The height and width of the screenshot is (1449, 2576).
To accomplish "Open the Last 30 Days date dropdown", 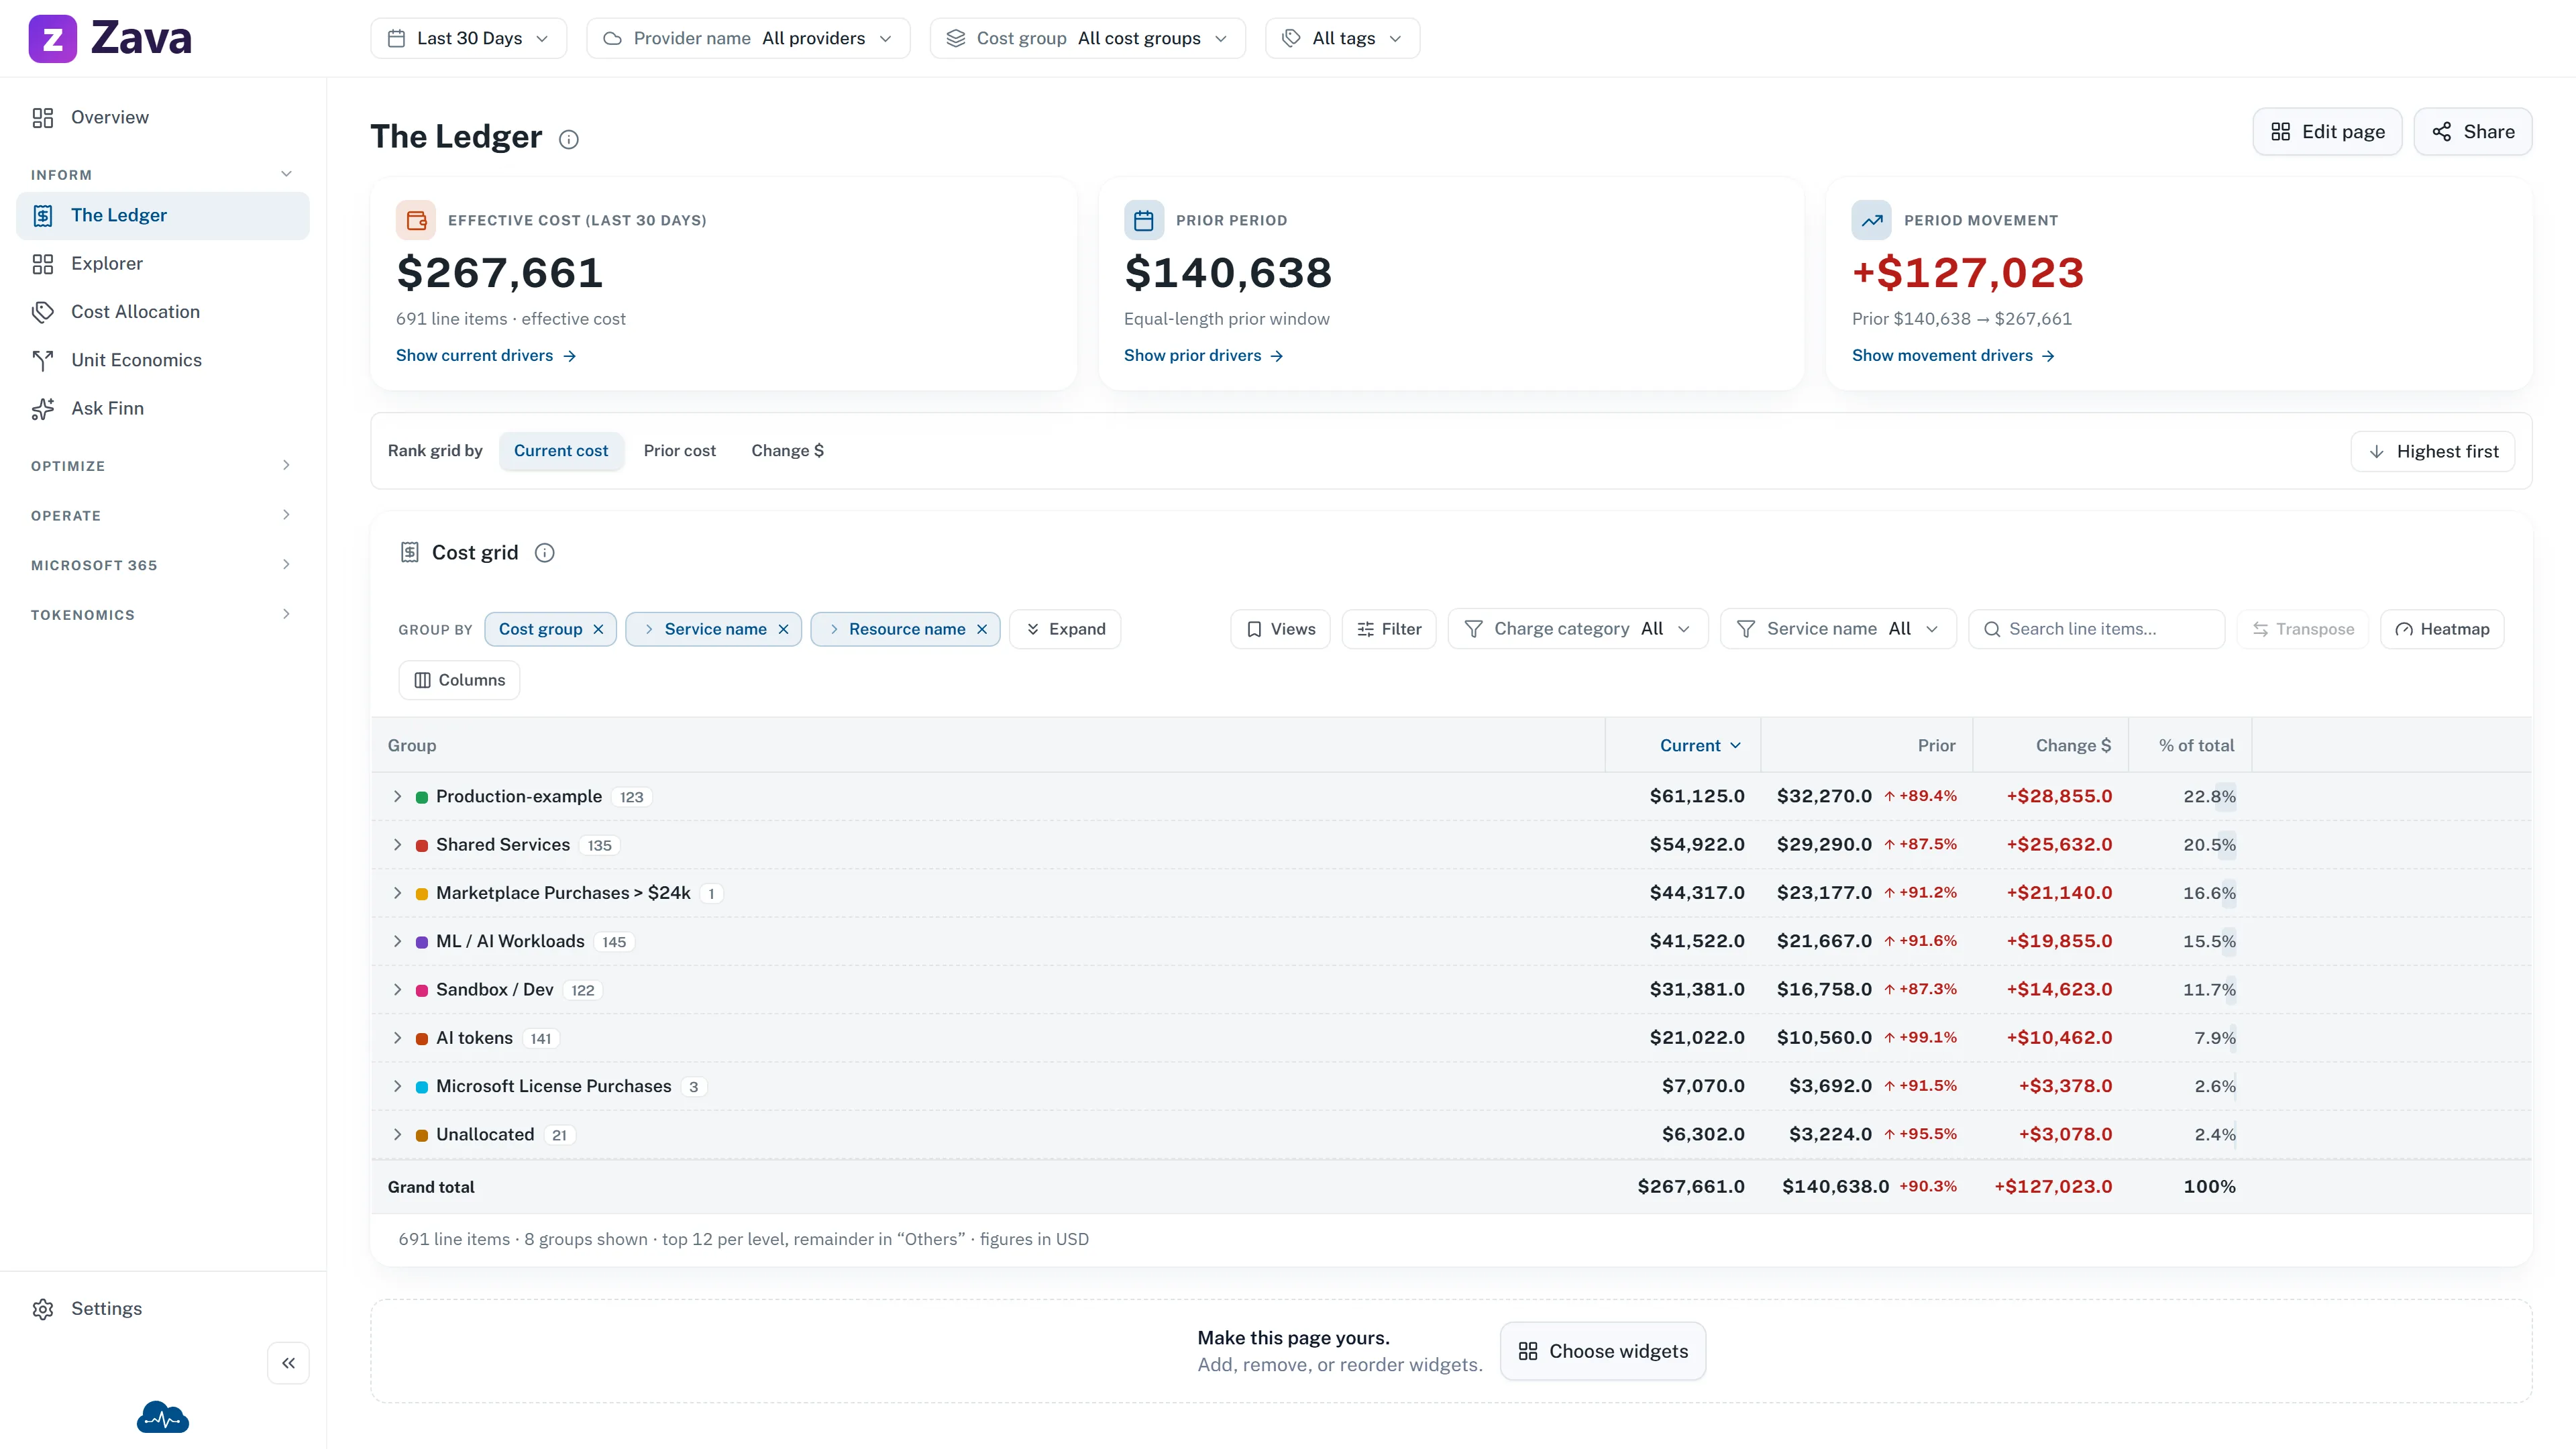I will click(469, 38).
